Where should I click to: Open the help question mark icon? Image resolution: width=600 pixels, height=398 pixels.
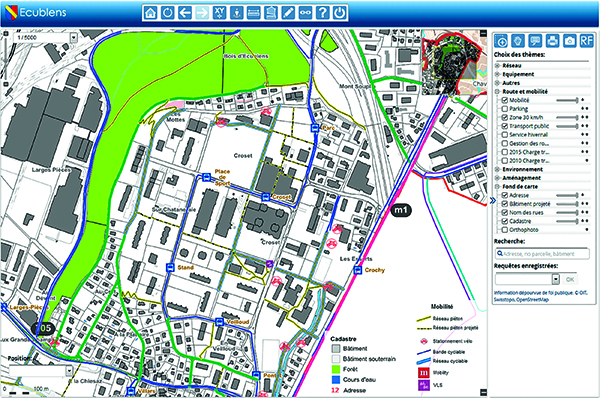click(x=322, y=12)
